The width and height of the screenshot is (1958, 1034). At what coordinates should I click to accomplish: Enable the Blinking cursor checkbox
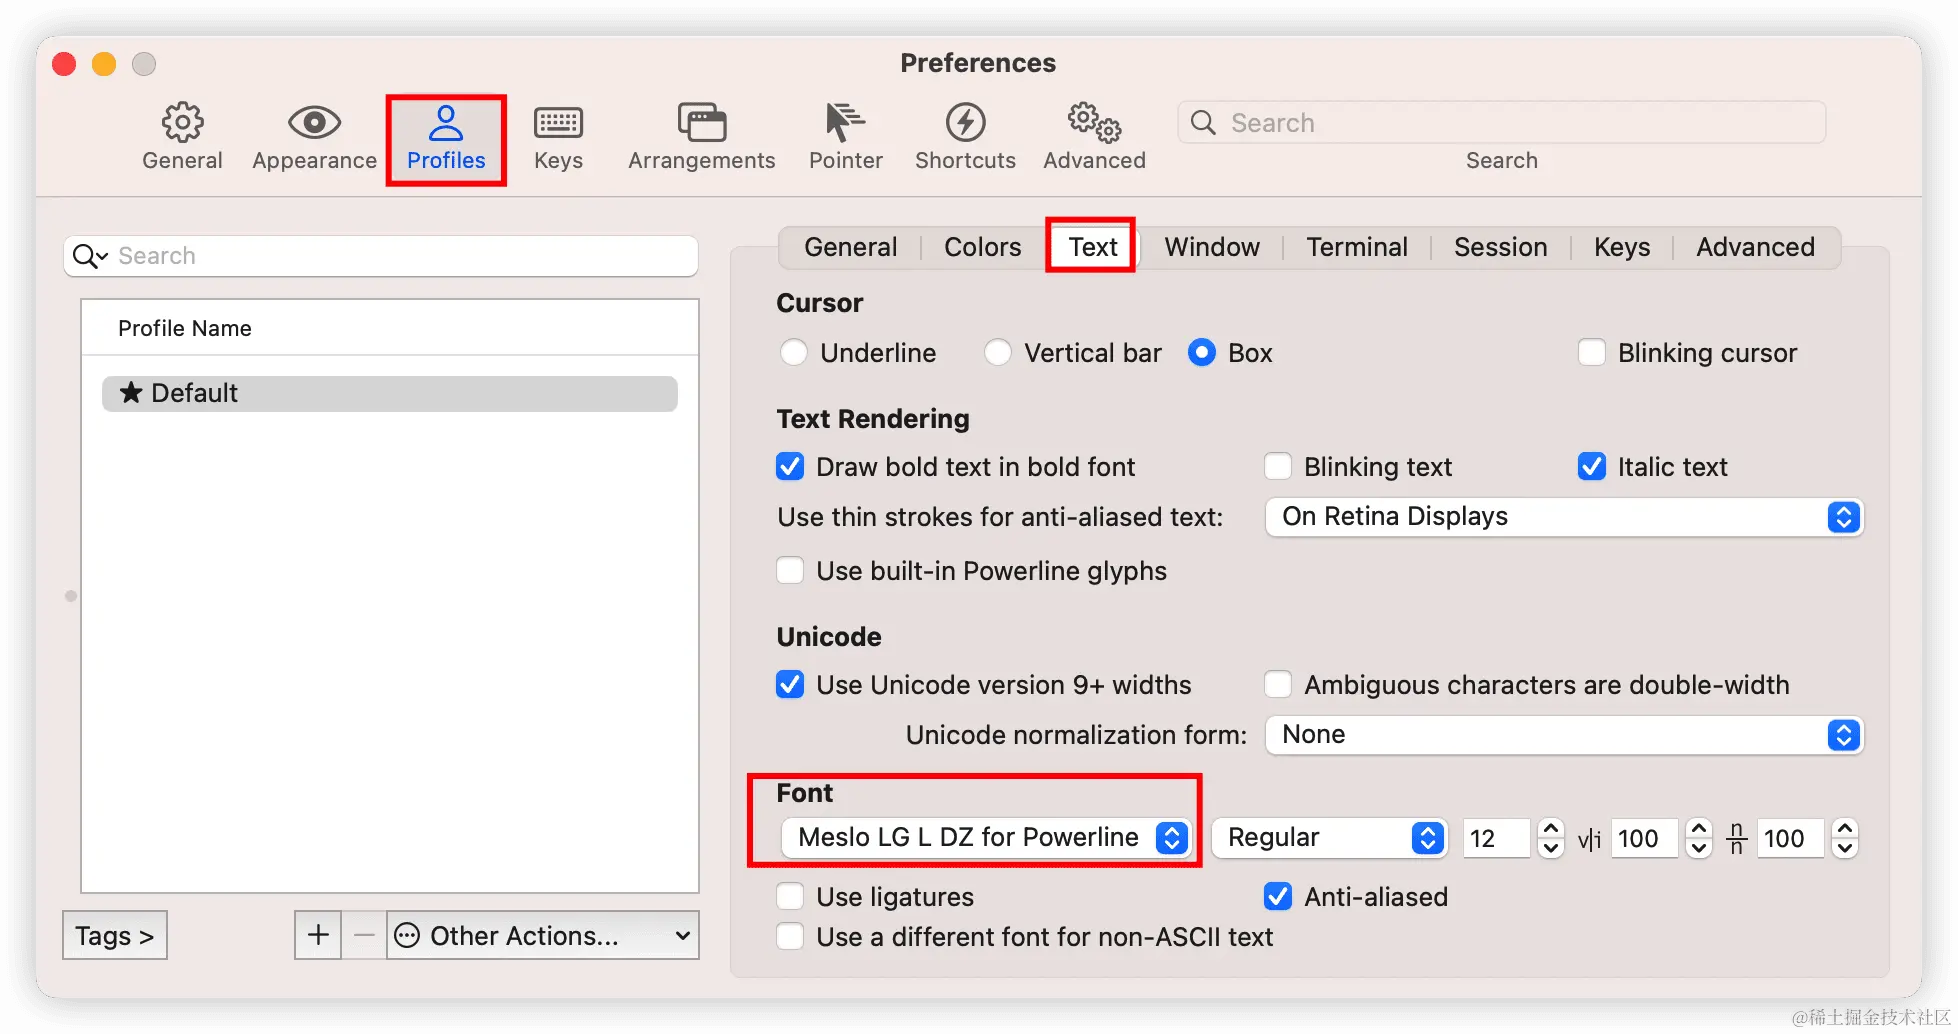tap(1592, 353)
